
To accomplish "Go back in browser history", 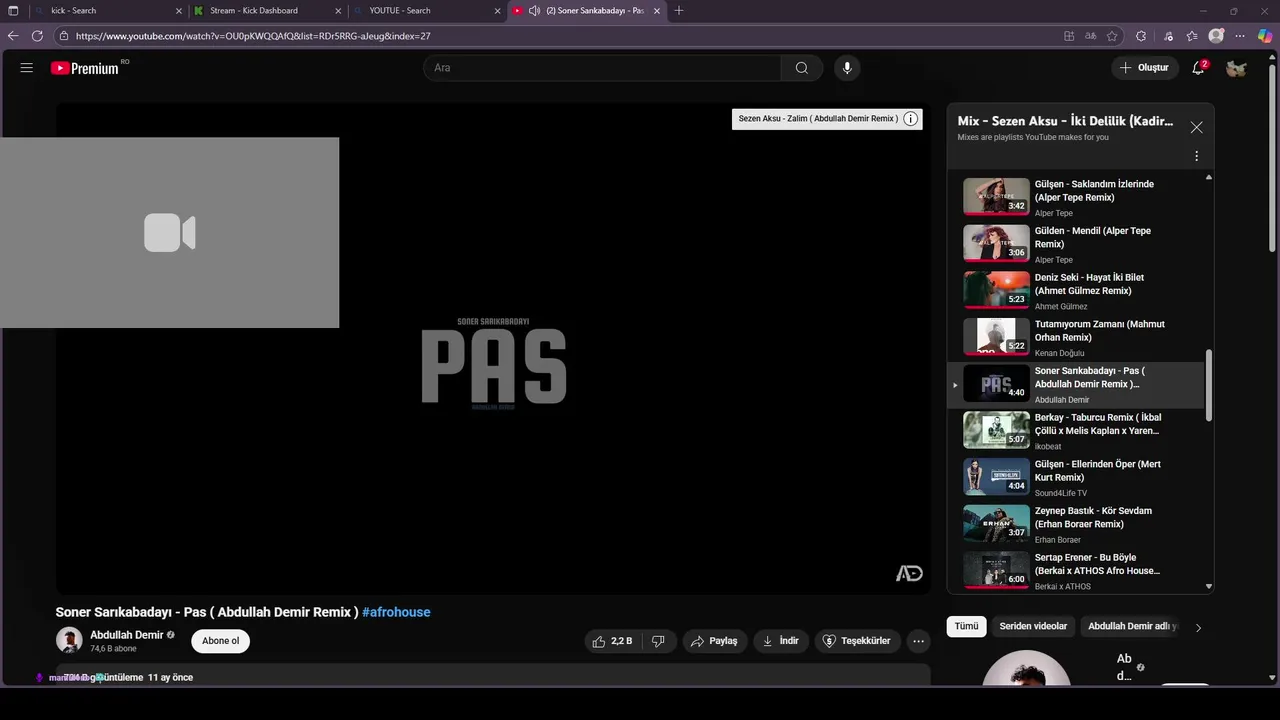I will click(13, 36).
